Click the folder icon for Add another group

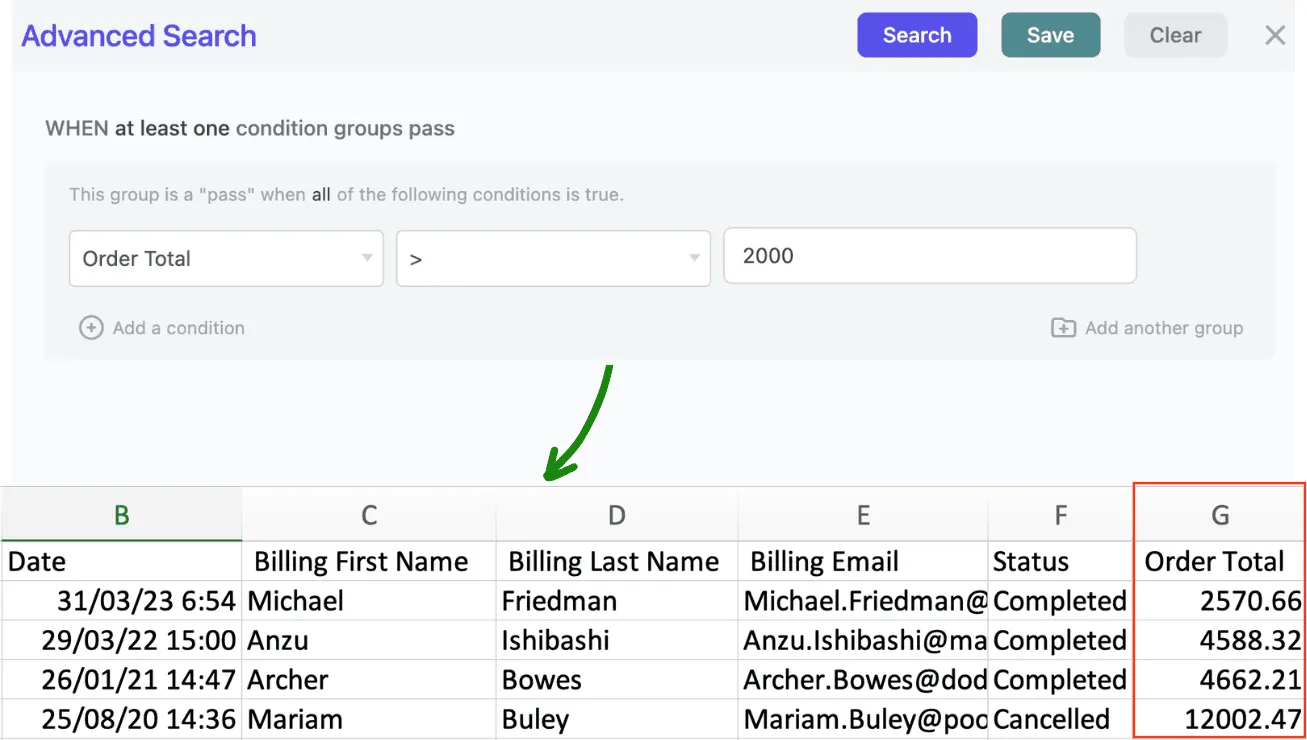pos(1063,328)
